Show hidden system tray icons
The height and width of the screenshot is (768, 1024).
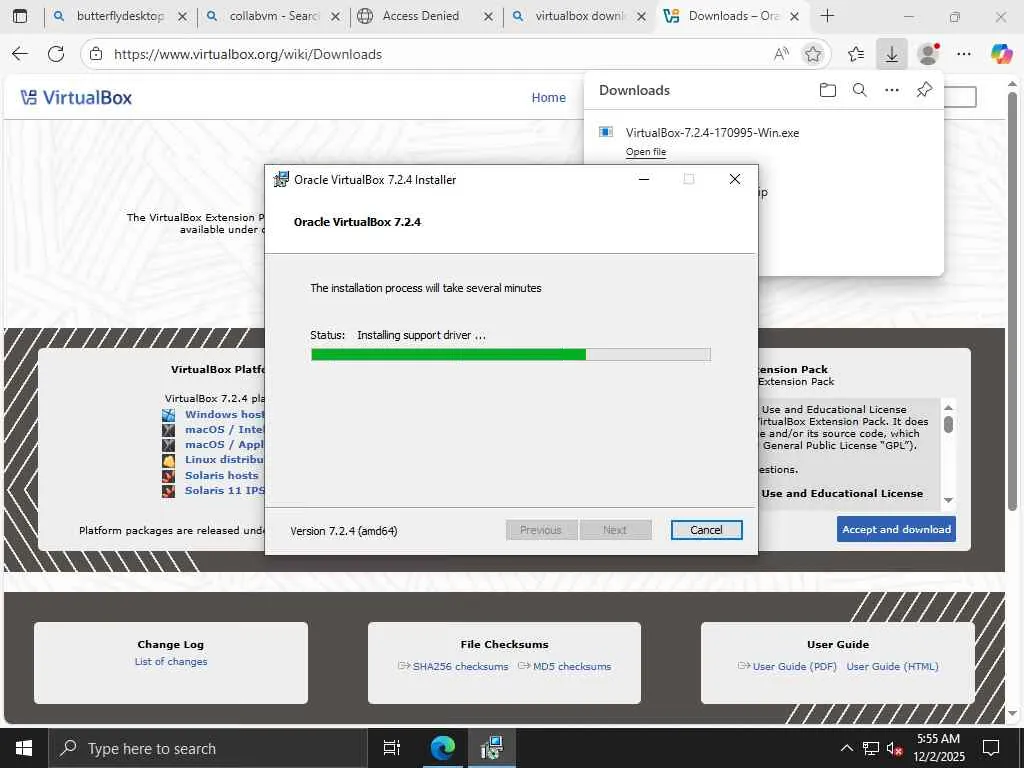(846, 748)
